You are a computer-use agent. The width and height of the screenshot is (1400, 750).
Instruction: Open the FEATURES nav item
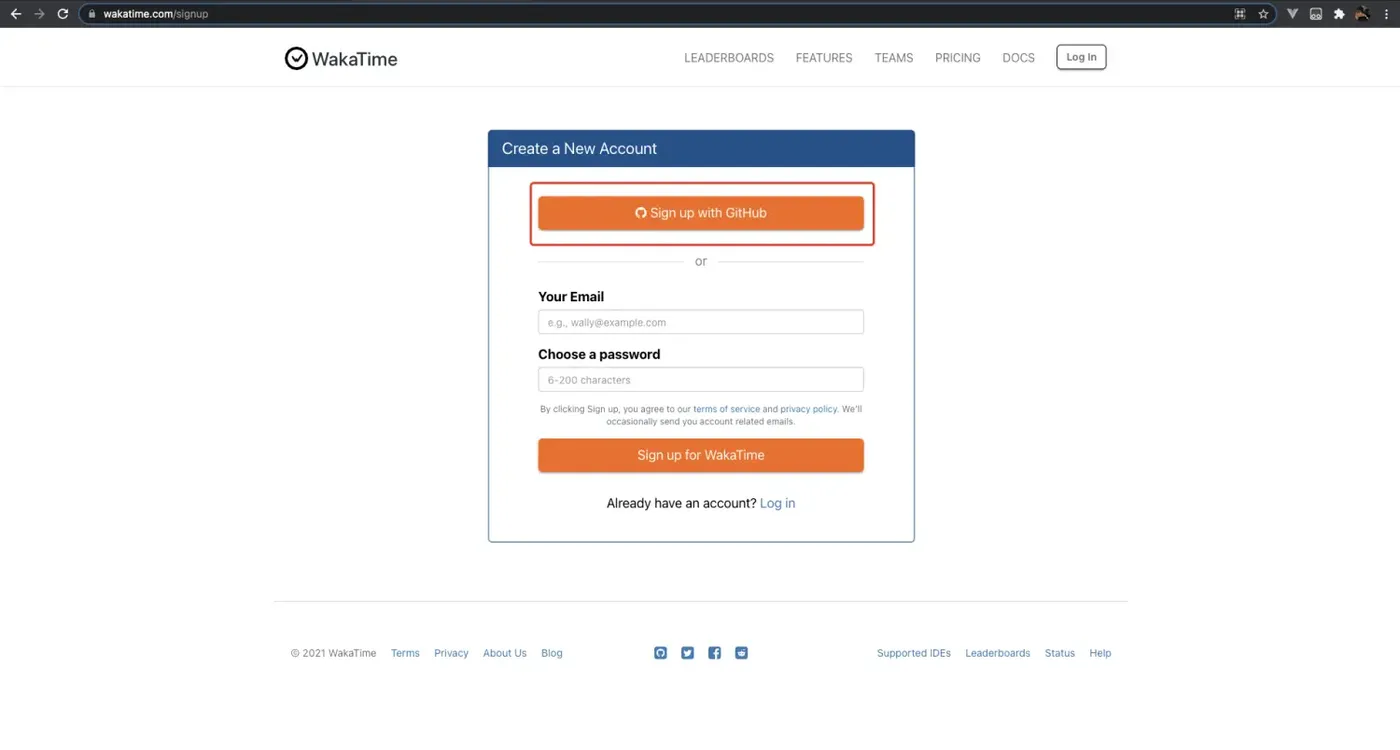824,58
